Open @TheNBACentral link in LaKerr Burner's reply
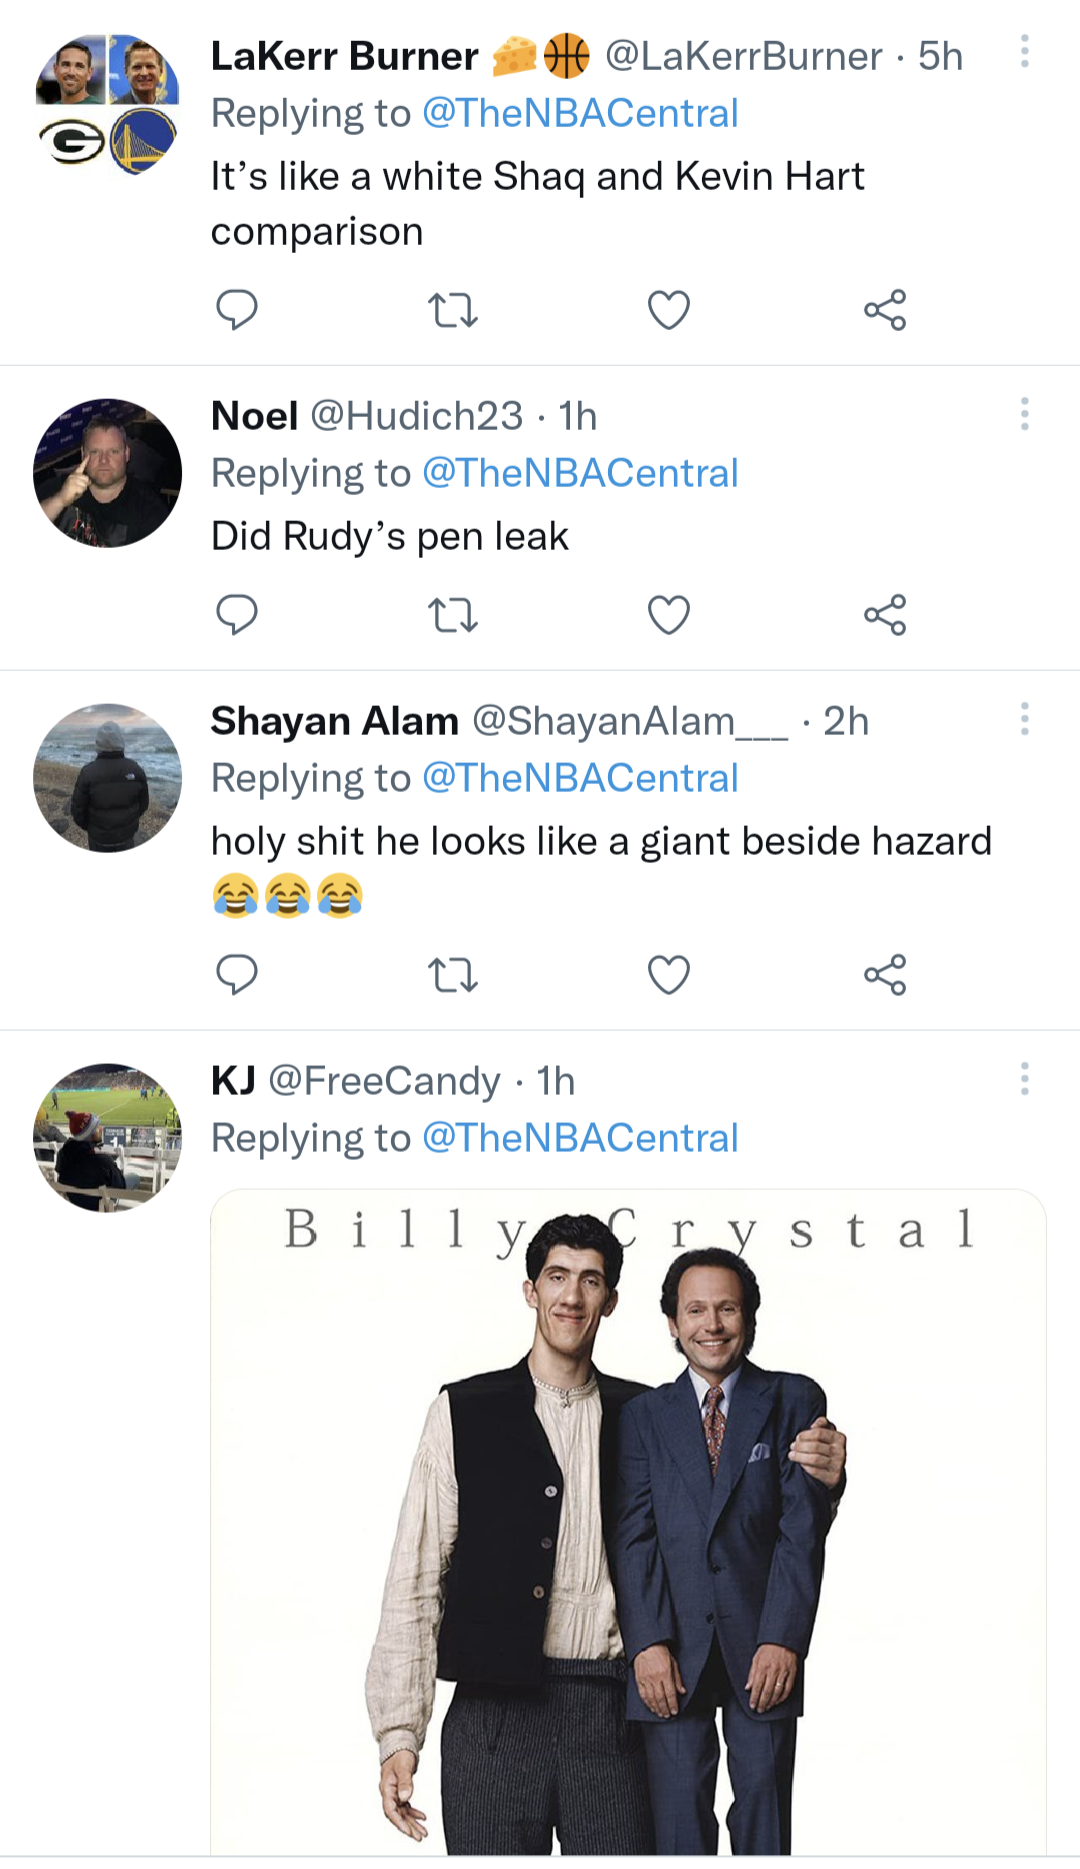Screen dimensions: 1080x1869 [x=580, y=114]
